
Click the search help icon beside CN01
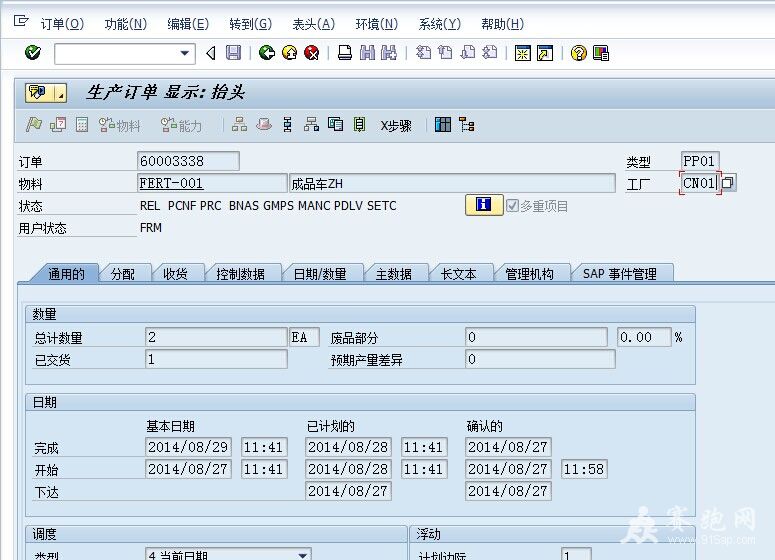coord(728,183)
